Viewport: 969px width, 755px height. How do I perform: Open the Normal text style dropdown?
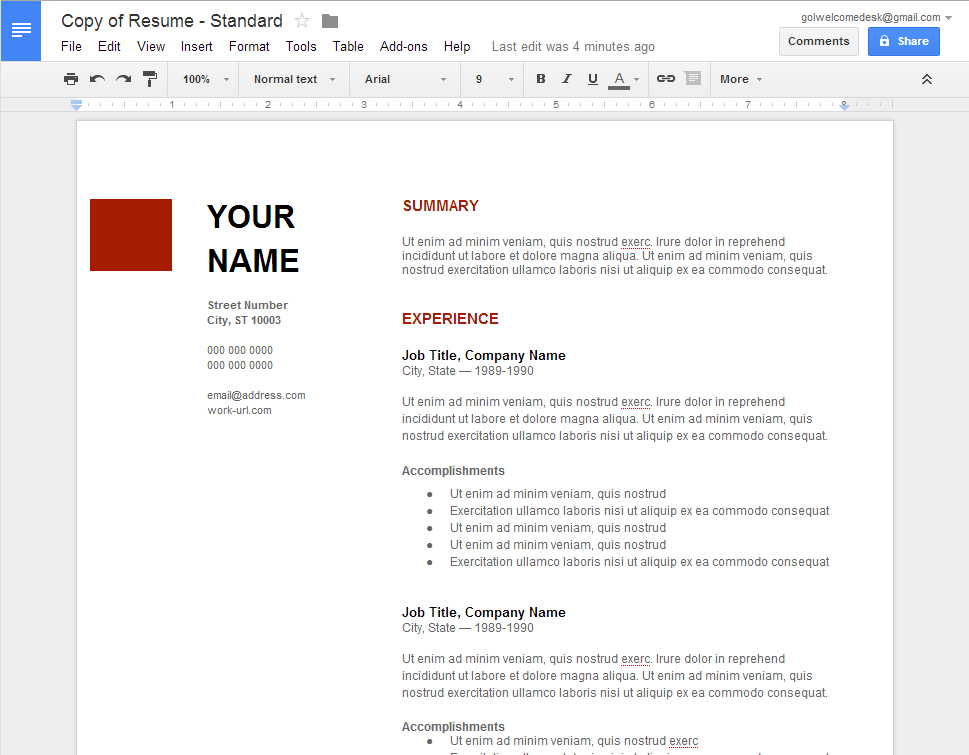(294, 79)
